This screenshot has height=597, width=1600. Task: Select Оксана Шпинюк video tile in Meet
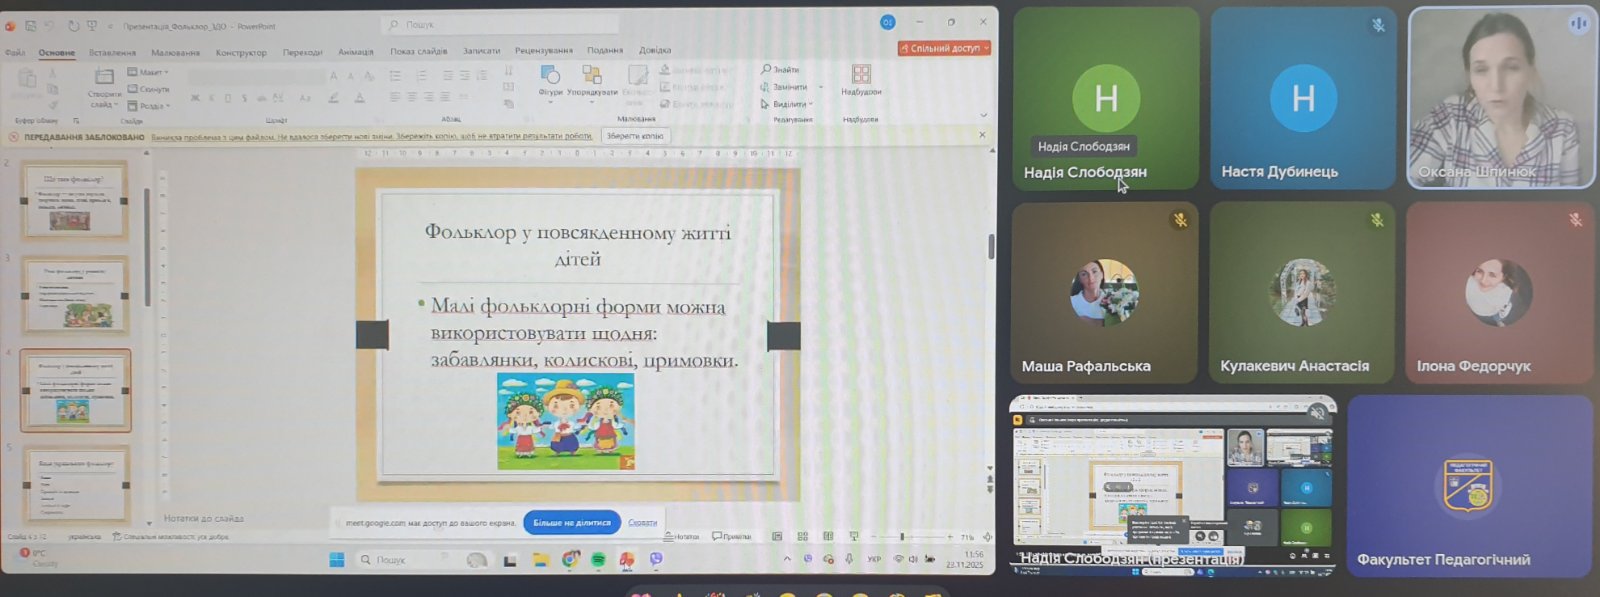(1501, 97)
